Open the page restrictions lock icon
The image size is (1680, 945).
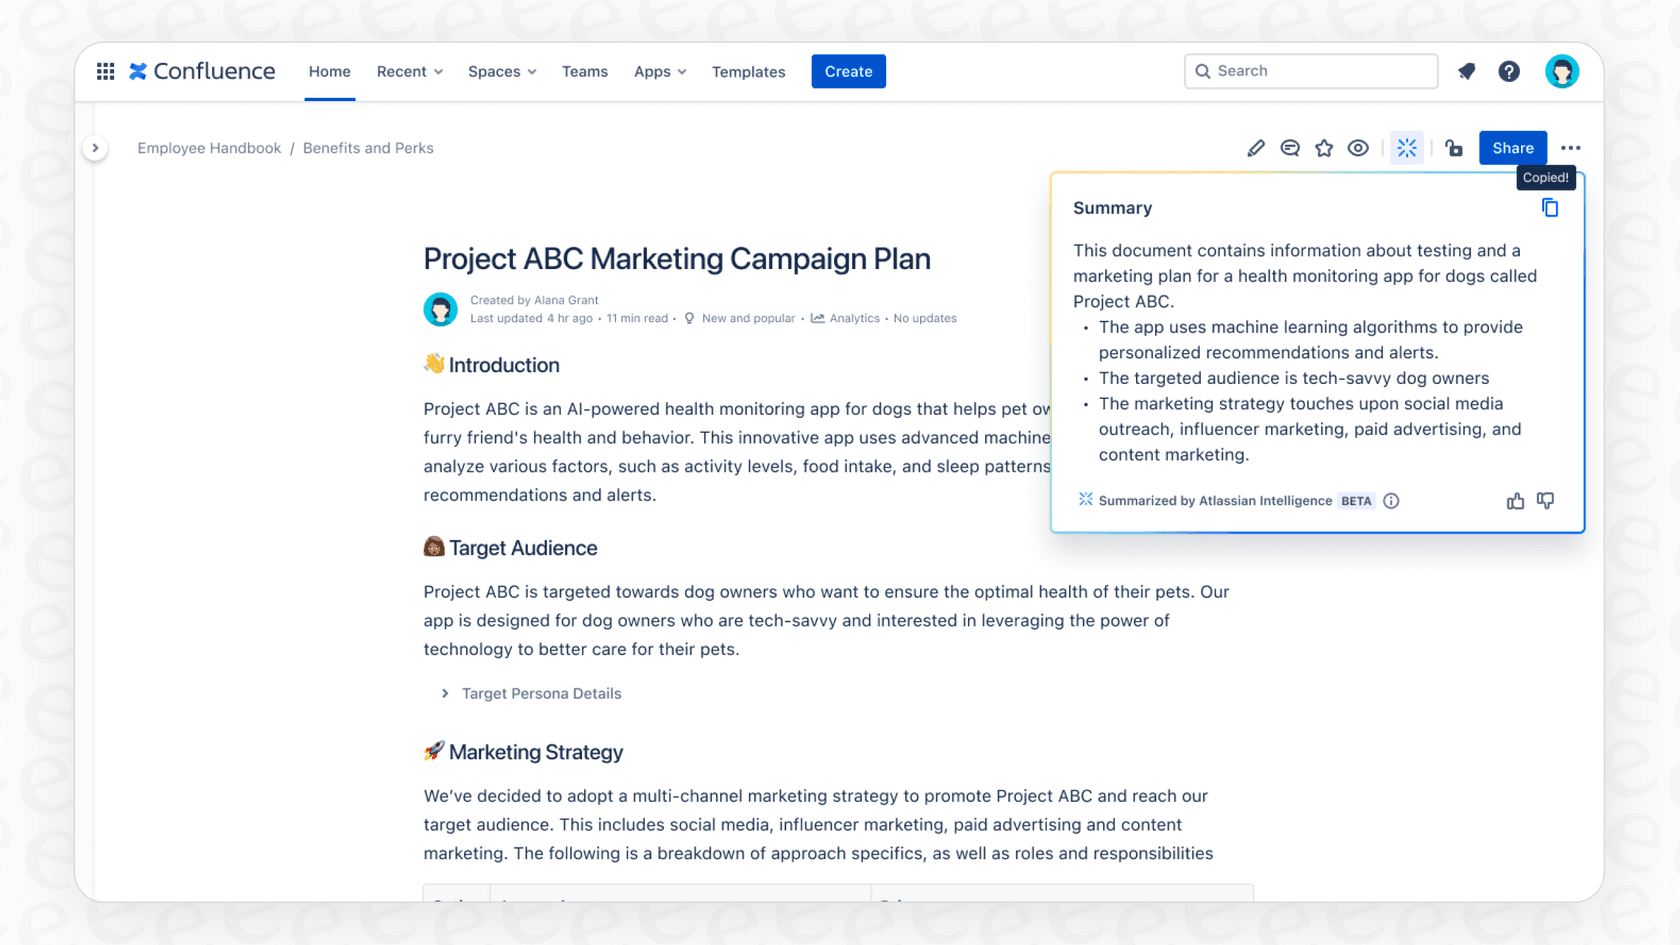[x=1454, y=148]
